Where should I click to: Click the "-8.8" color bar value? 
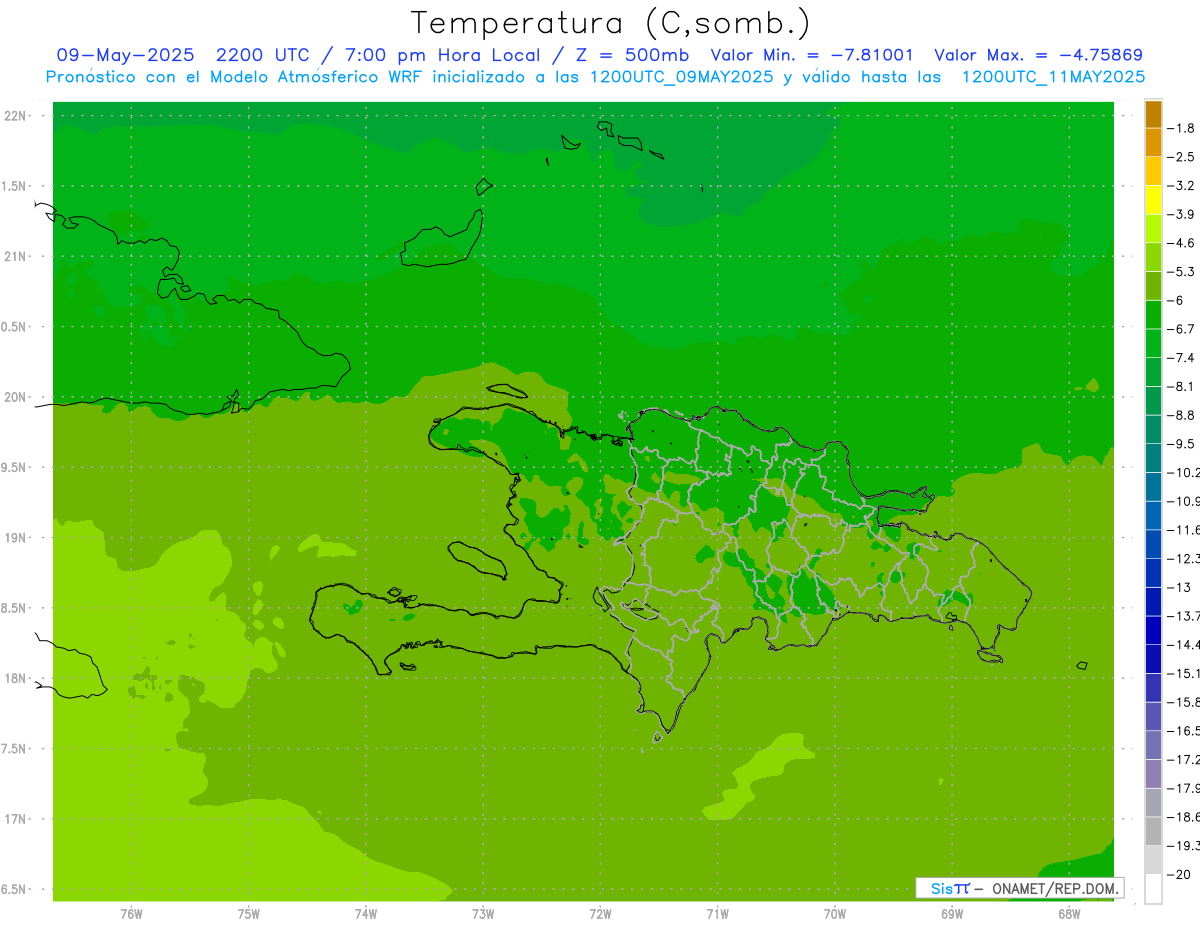coord(1183,415)
